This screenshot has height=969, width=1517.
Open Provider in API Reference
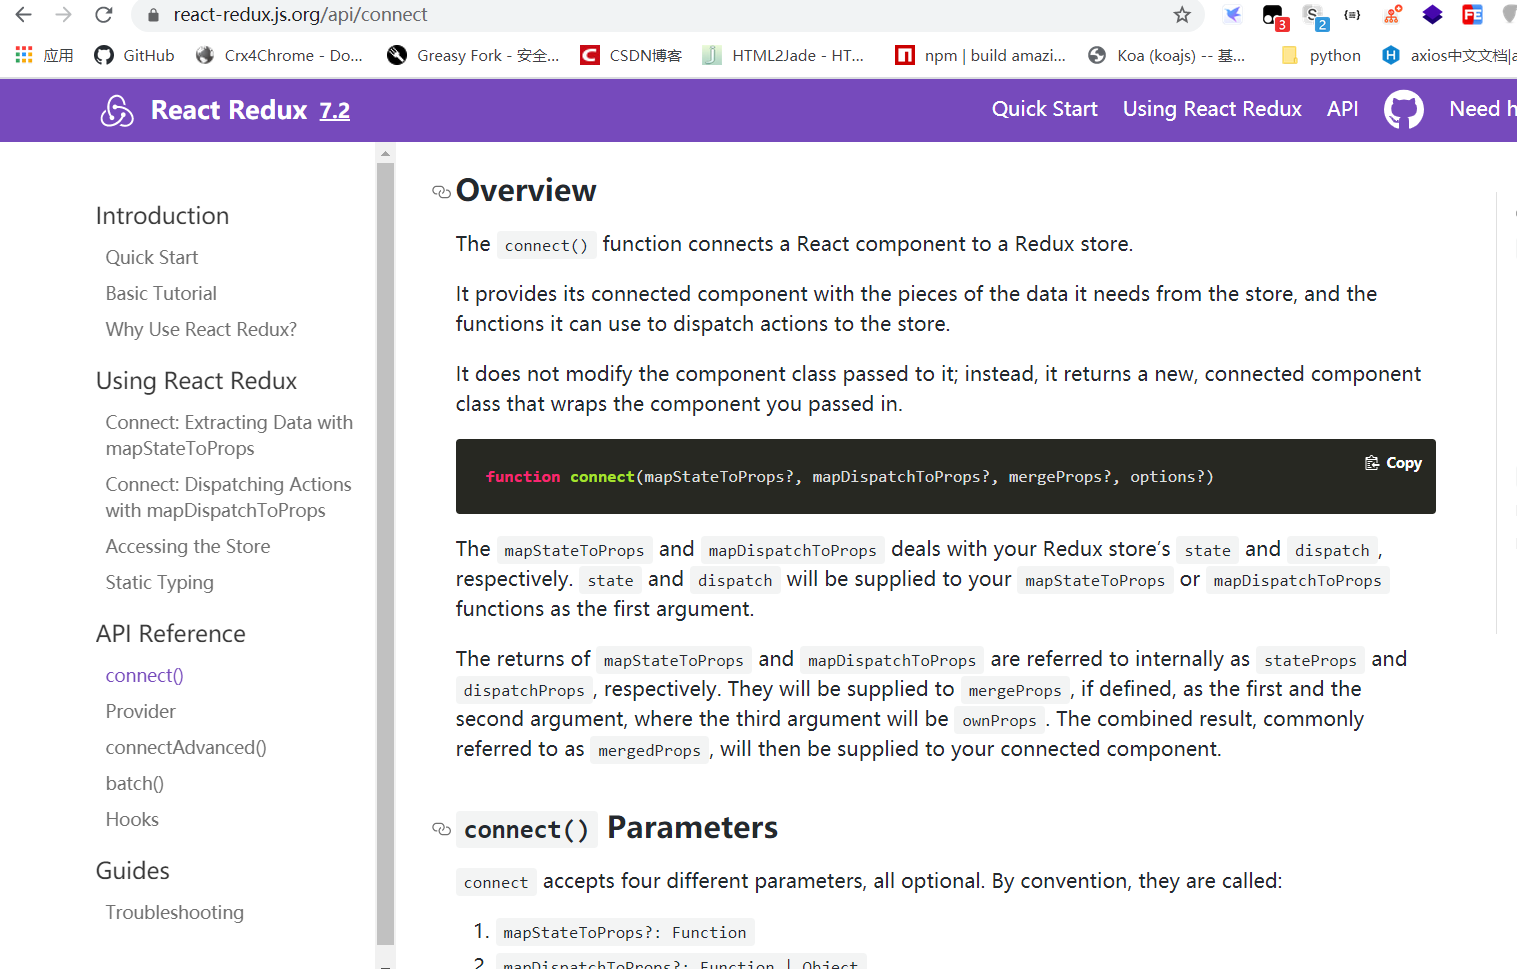coord(141,711)
